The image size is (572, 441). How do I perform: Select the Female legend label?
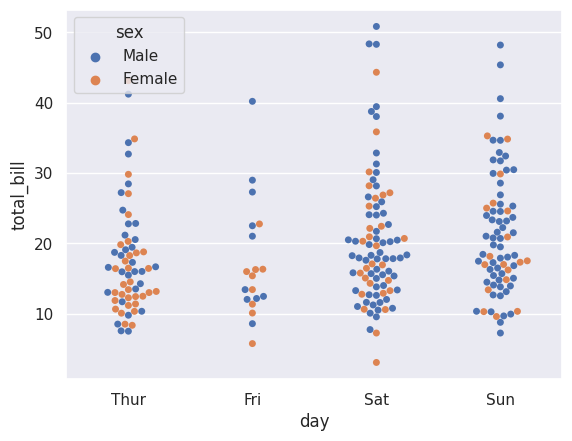coord(150,79)
